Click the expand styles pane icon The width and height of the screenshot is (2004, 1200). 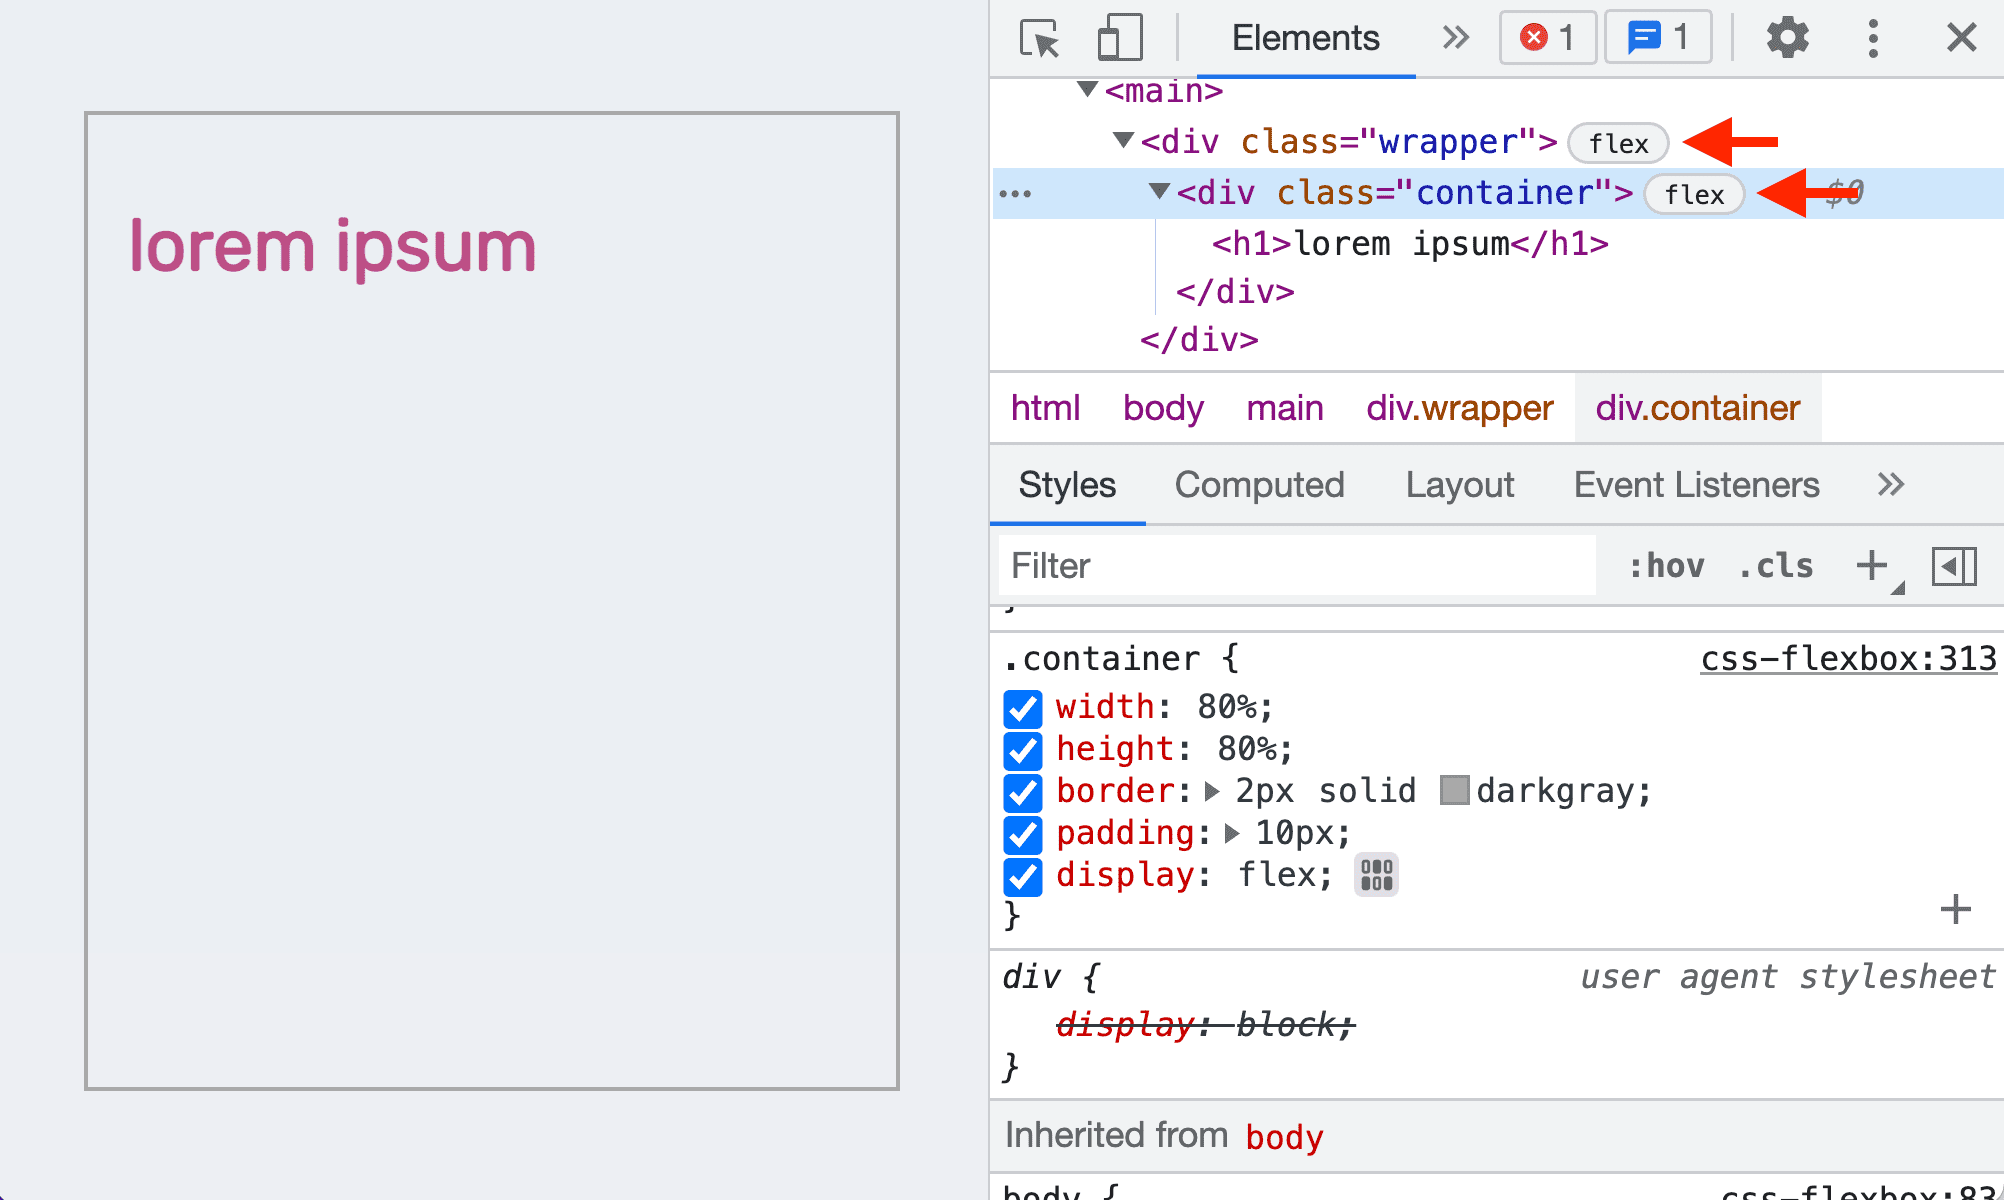coord(1953,564)
